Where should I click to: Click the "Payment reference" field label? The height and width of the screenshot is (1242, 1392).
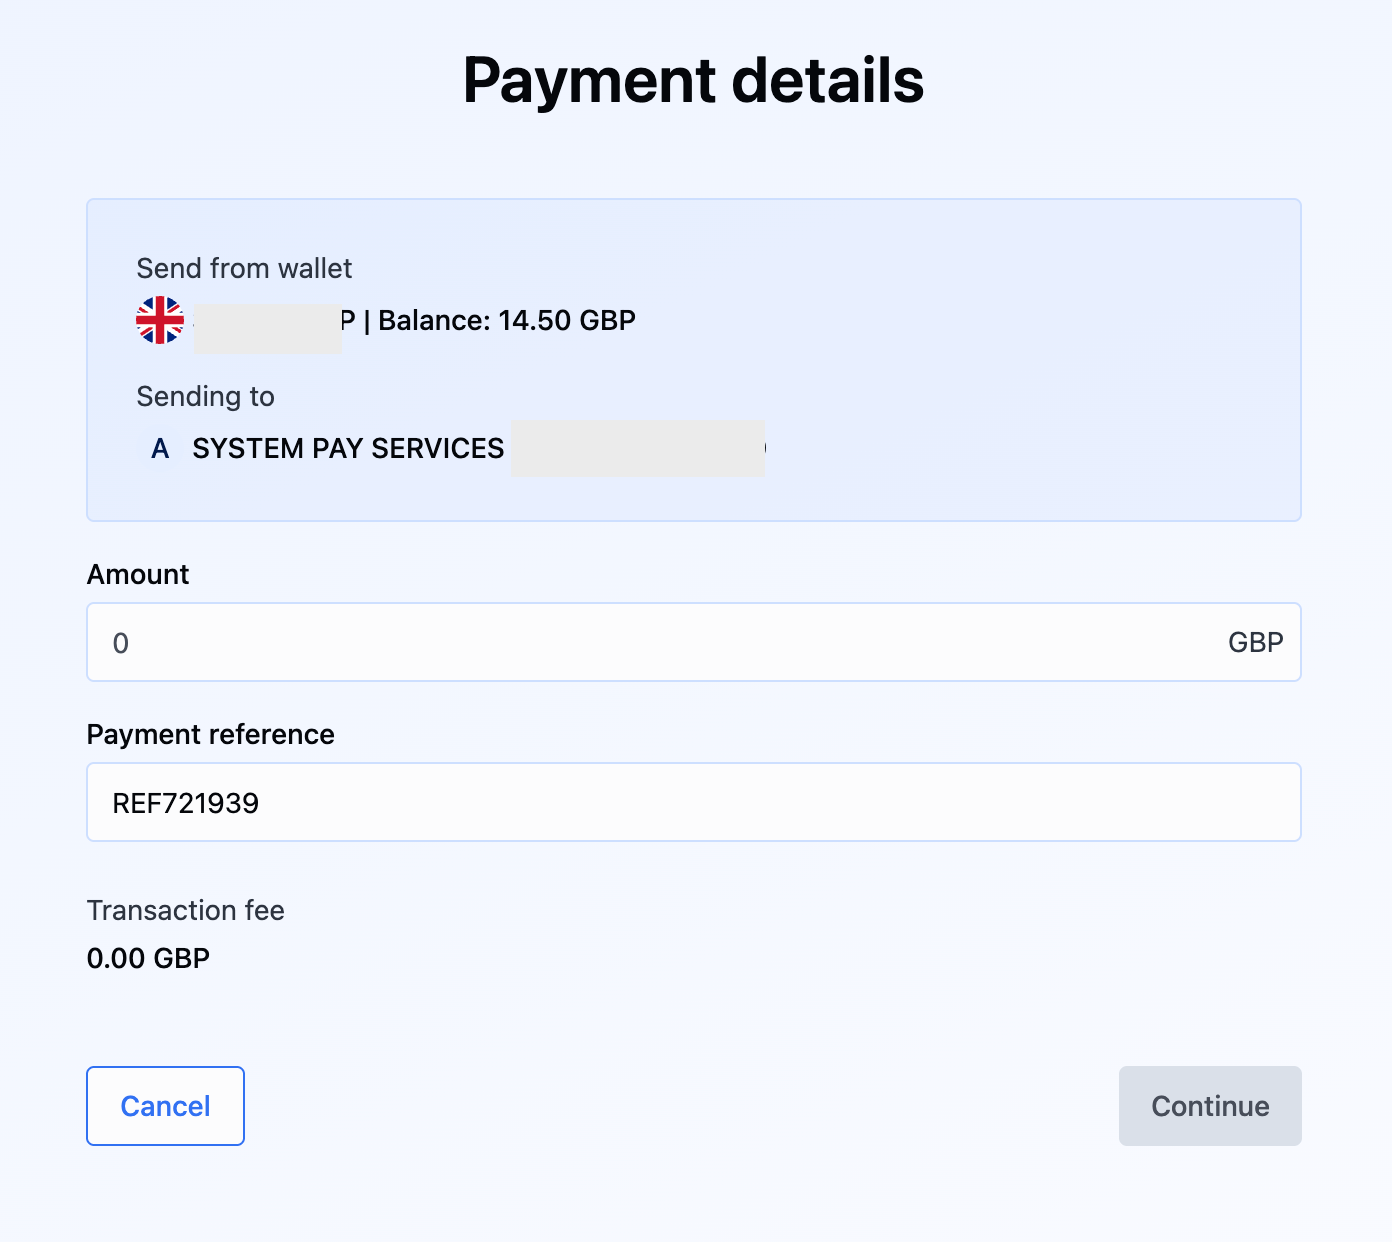pyautogui.click(x=210, y=734)
